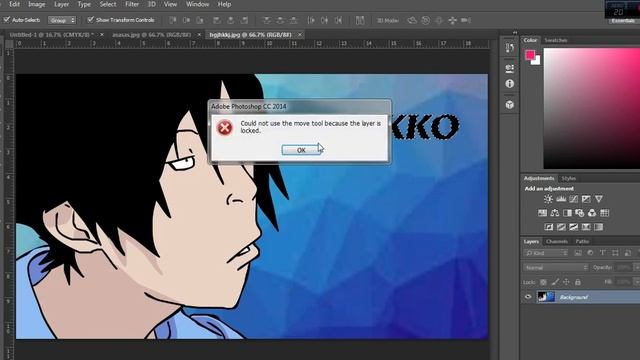640x360 pixels.
Task: Add a Color Lookup adjustment
Action: 605,213
